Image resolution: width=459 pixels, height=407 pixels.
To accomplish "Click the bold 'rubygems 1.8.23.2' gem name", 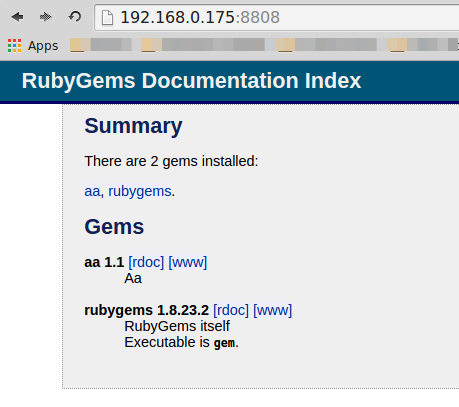I will [146, 310].
